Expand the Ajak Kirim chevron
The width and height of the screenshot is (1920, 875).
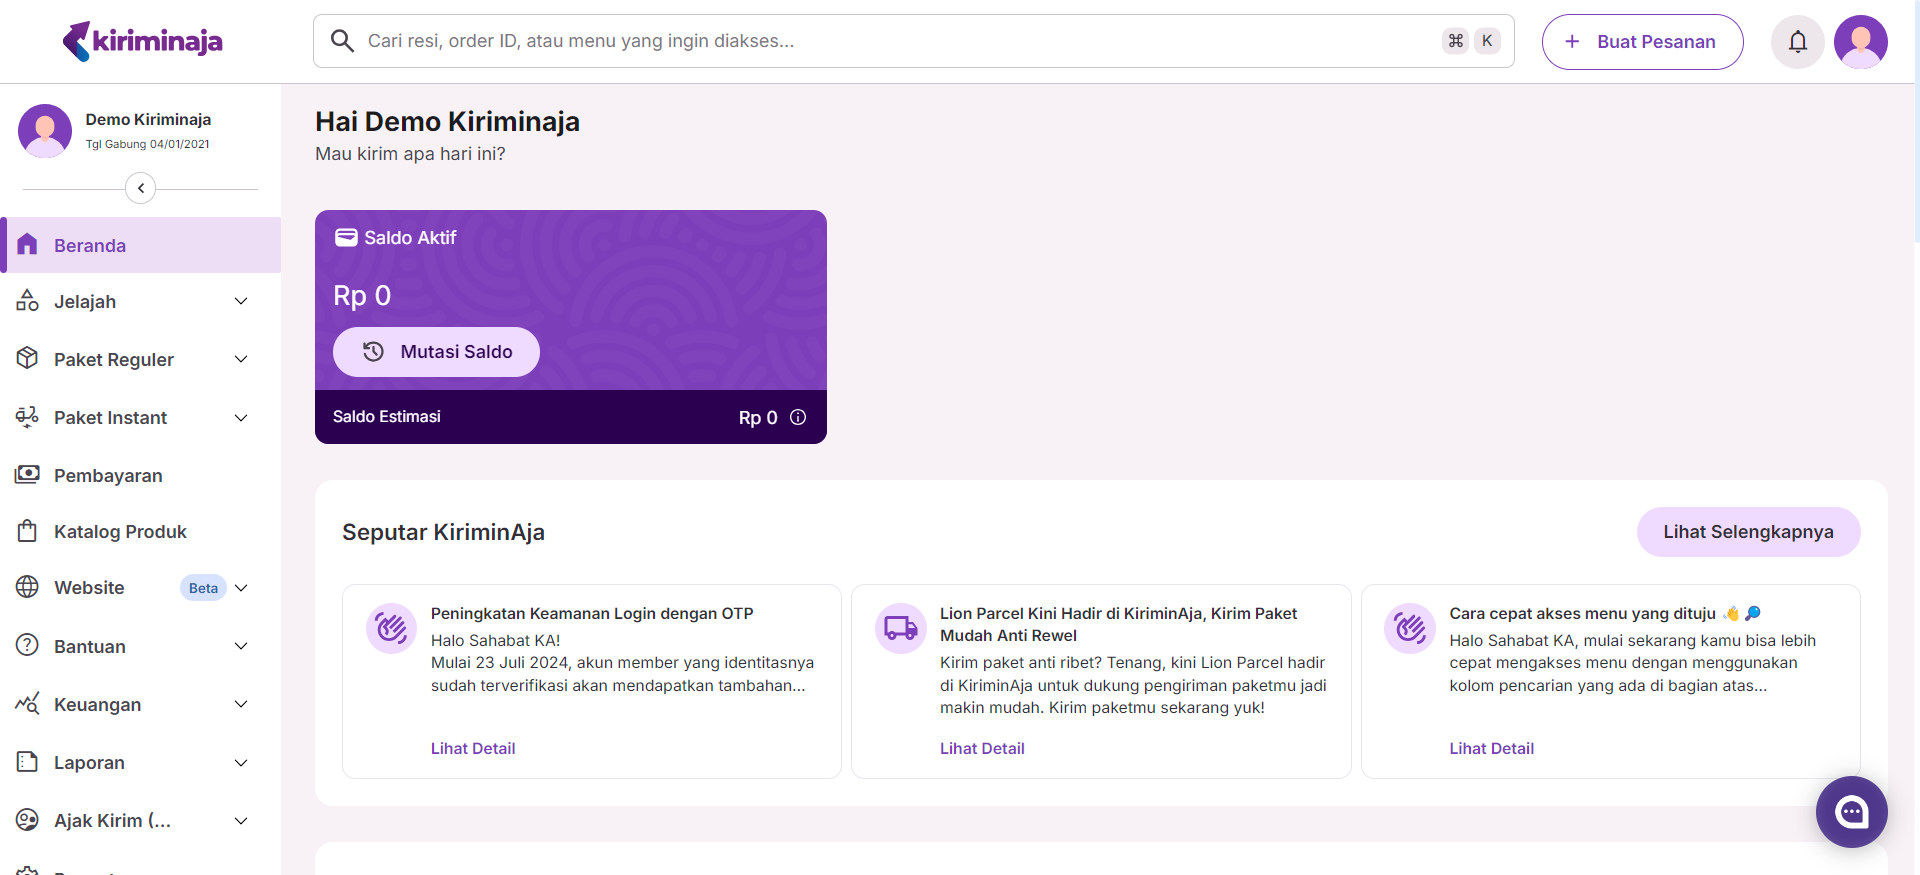[241, 821]
